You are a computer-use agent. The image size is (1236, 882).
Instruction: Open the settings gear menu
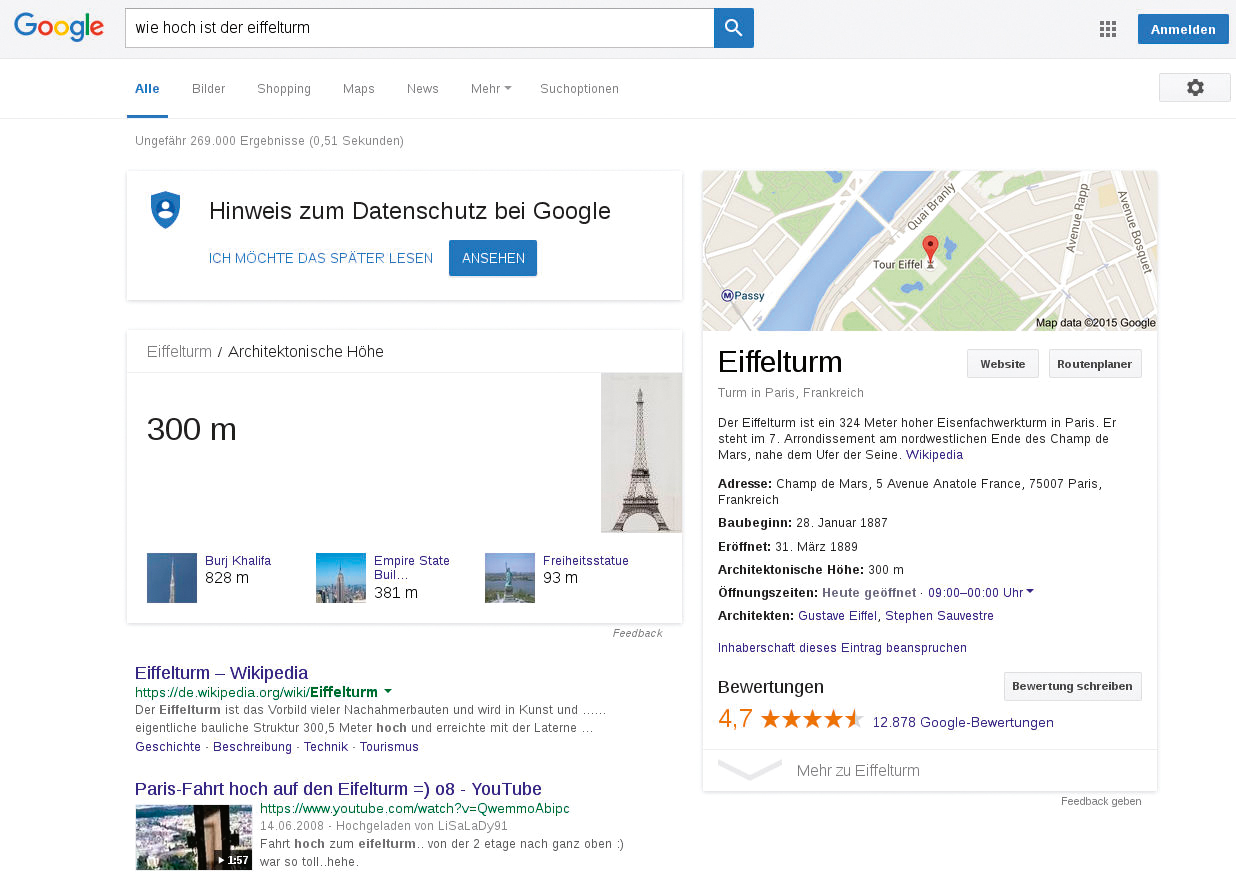(1194, 88)
